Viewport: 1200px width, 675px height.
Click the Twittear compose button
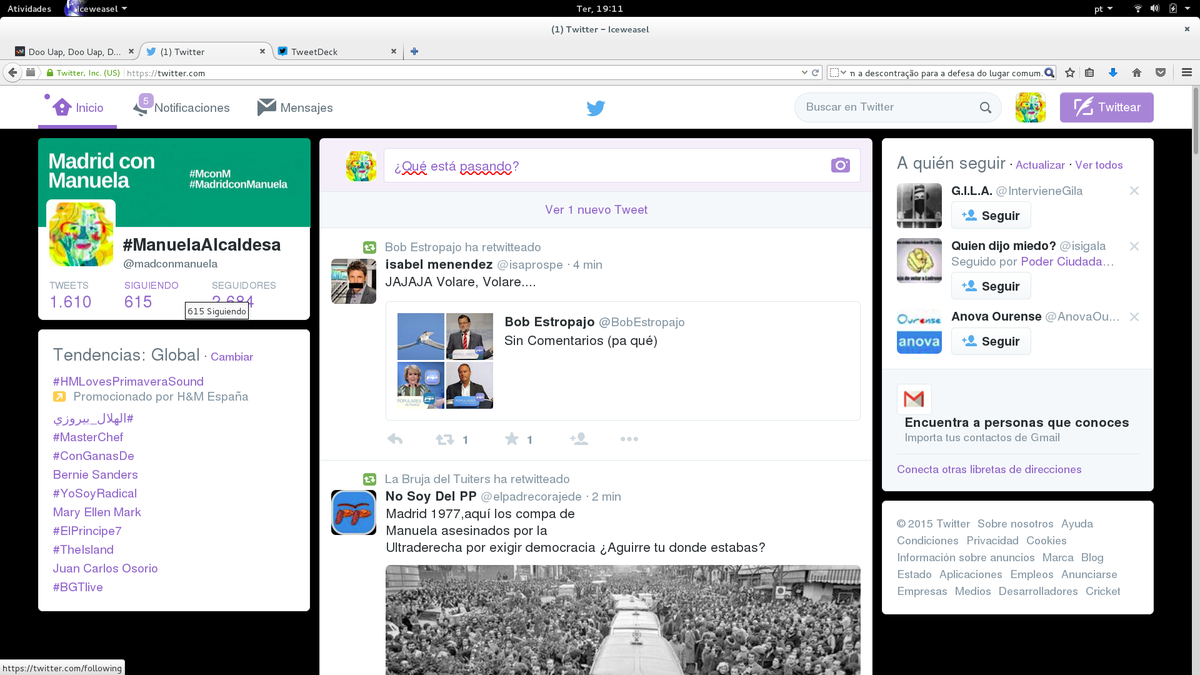pos(1106,107)
